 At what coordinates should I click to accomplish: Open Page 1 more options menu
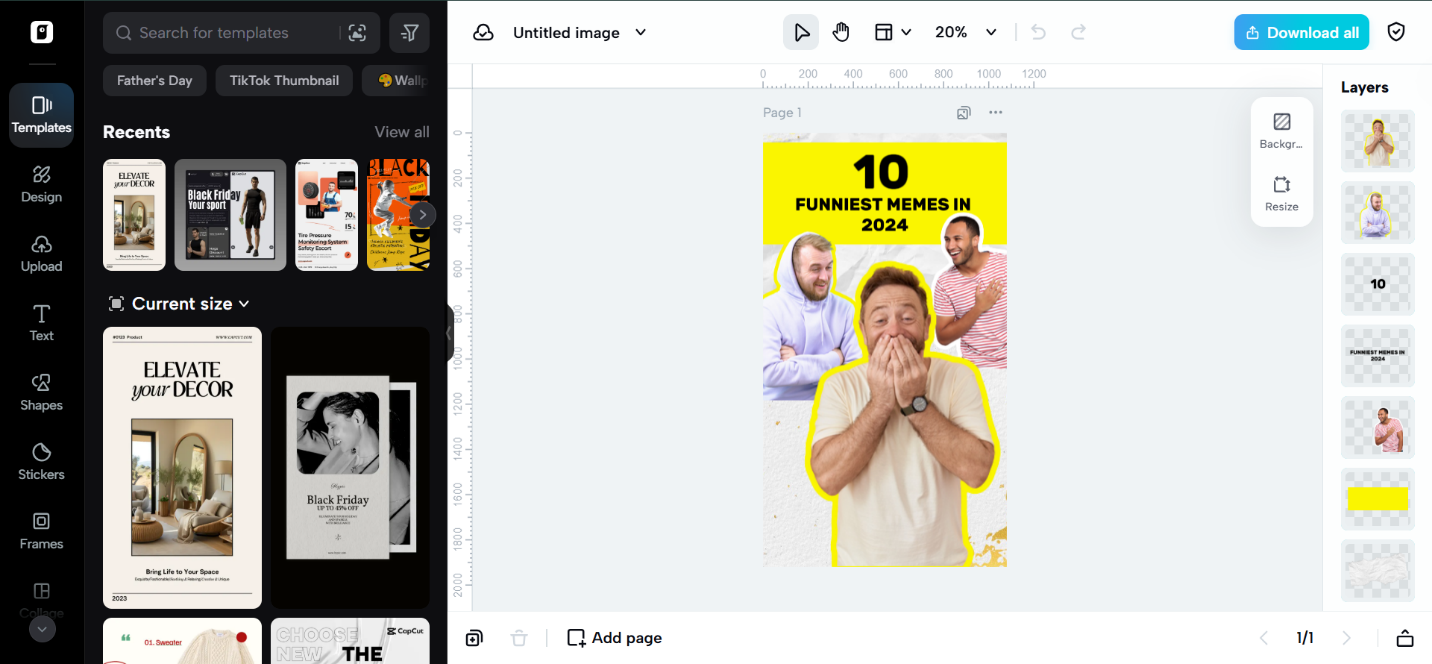click(x=995, y=113)
